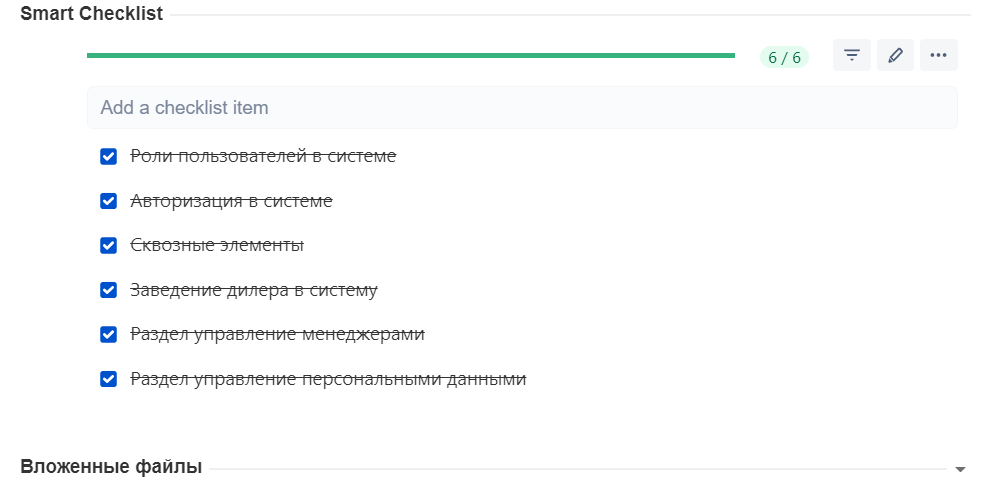Uncheck 'Авторизация в системе' checkbox
Screen dimensions: 987x485
(x=109, y=201)
